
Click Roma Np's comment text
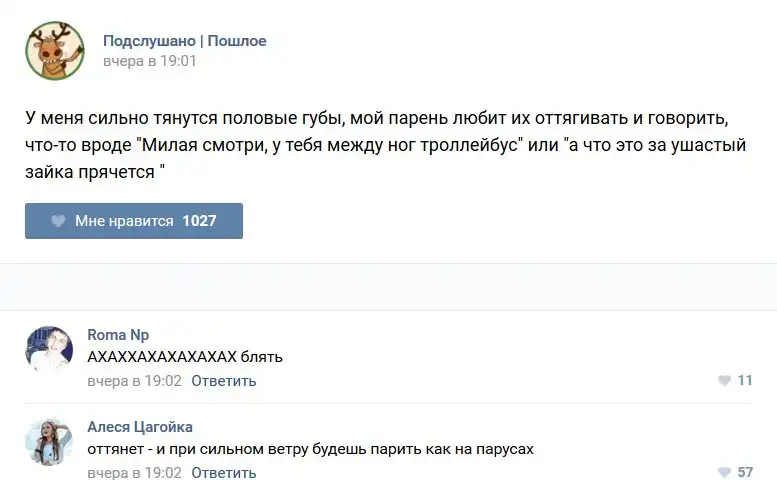click(x=185, y=357)
